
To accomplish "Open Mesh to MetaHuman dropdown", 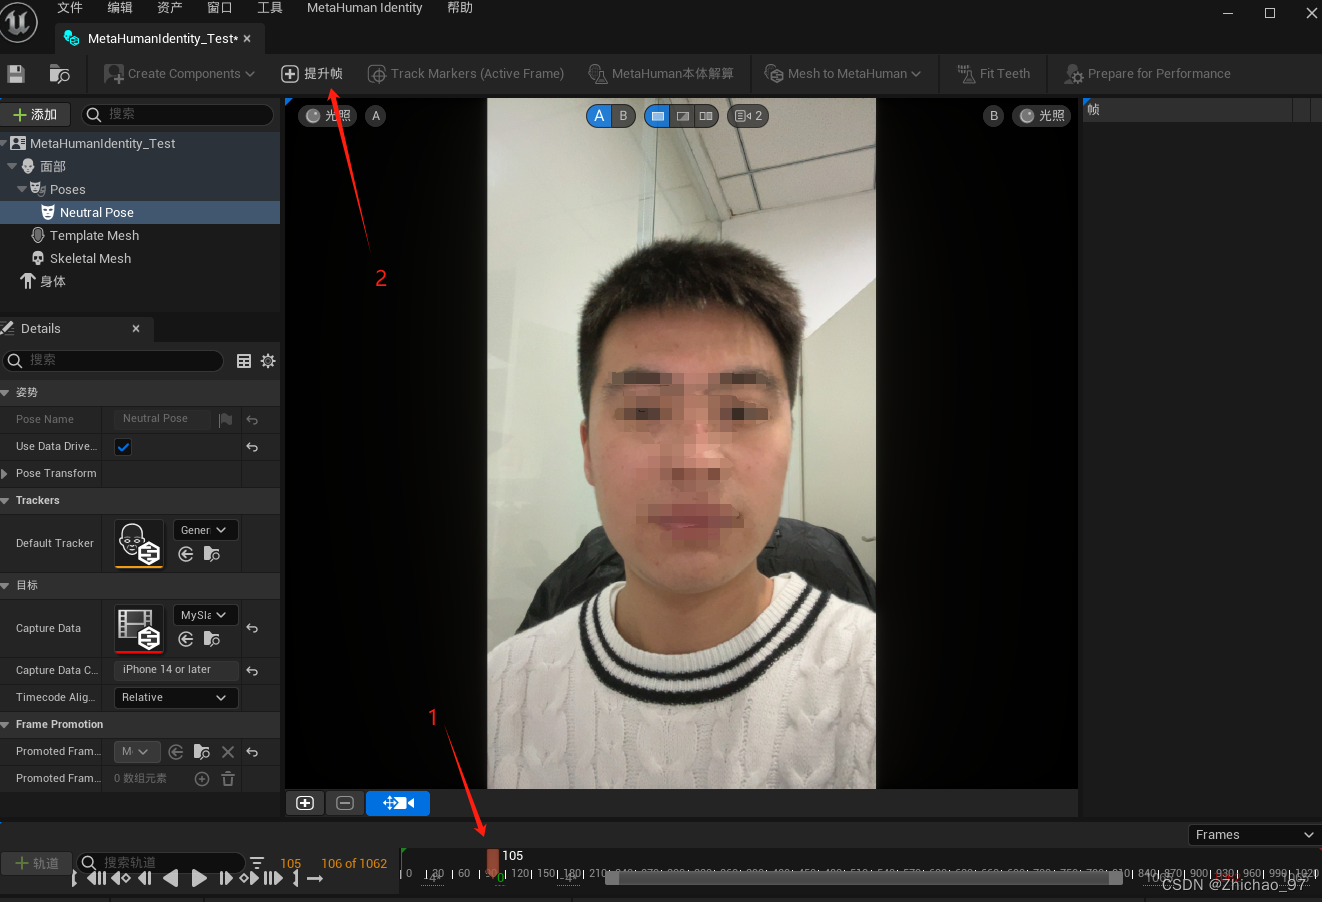I will click(842, 74).
